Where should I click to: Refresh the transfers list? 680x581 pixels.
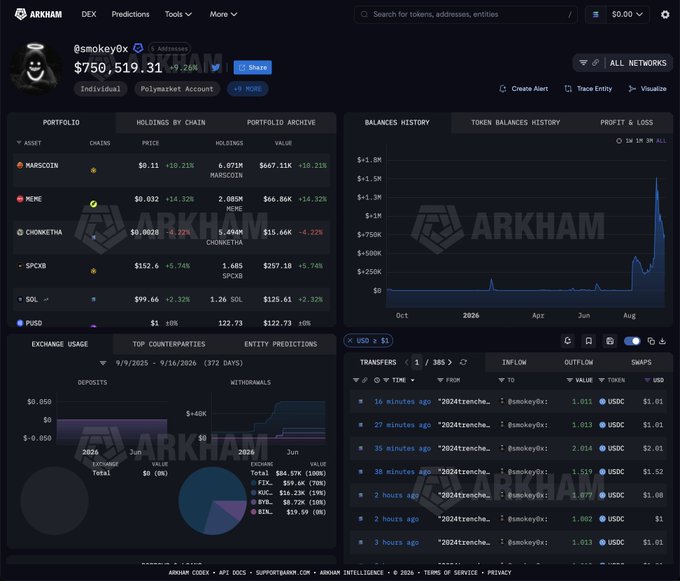tap(463, 362)
